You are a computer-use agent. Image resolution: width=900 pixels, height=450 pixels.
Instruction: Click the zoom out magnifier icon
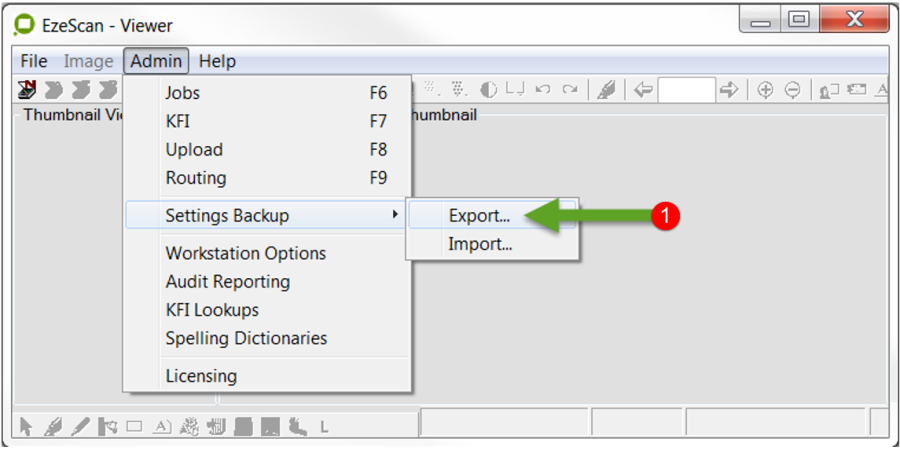pyautogui.click(x=792, y=90)
